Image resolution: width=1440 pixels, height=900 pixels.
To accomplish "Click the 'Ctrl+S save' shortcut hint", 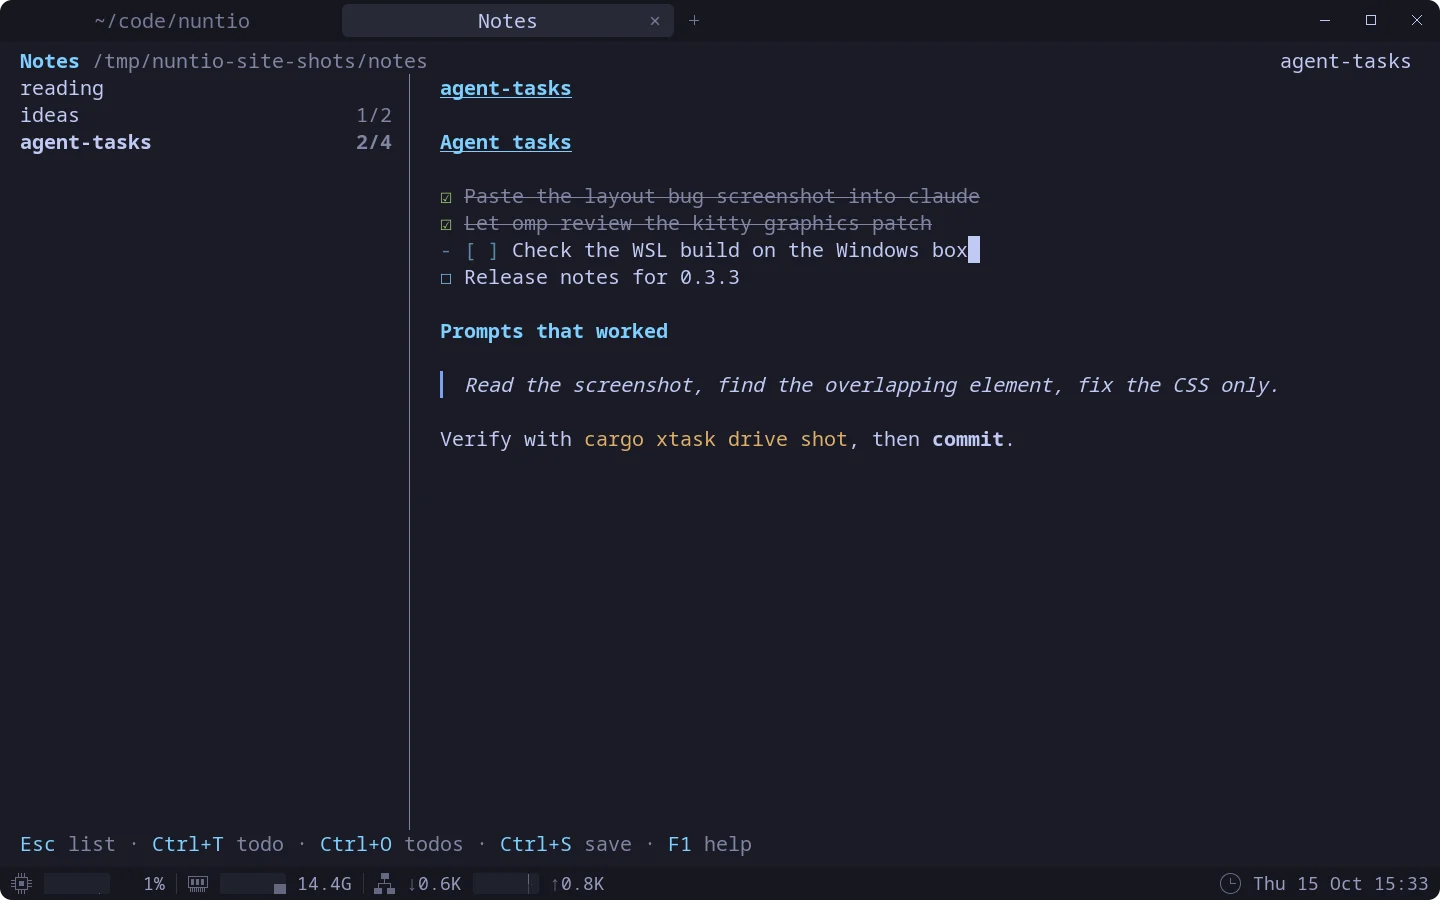I will (566, 845).
